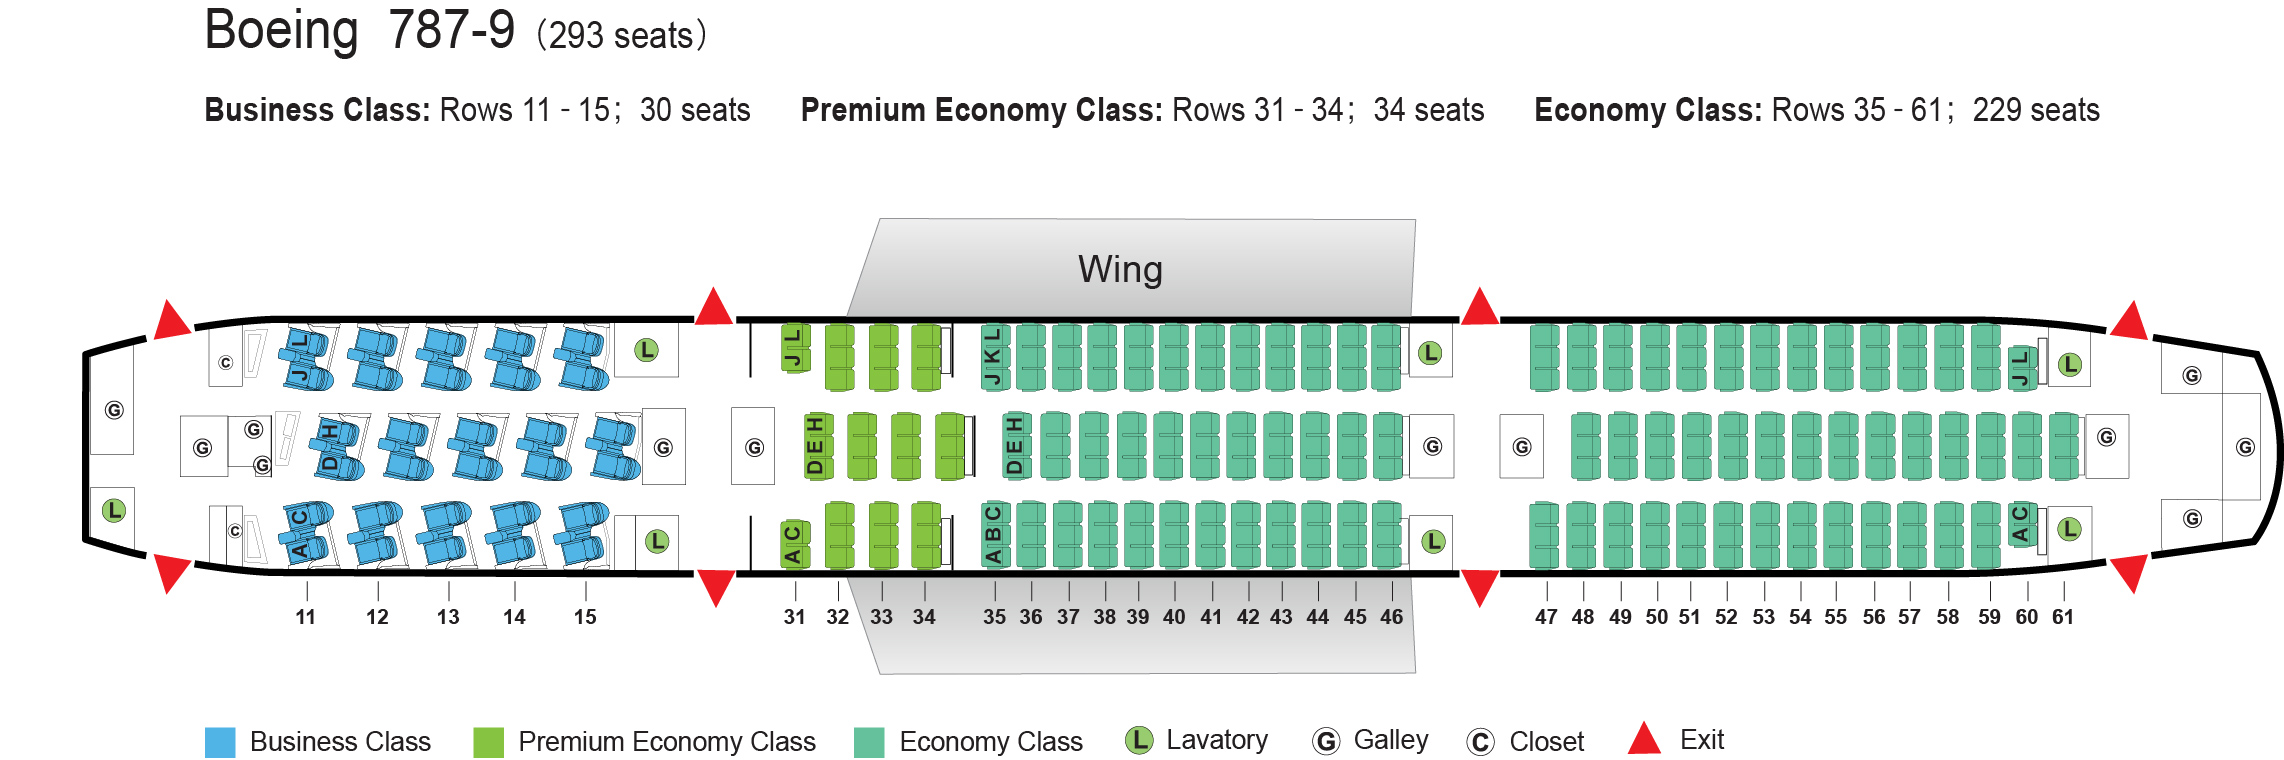2284x760 pixels.
Task: Click the Premium Economy green legend swatch
Action: point(488,742)
